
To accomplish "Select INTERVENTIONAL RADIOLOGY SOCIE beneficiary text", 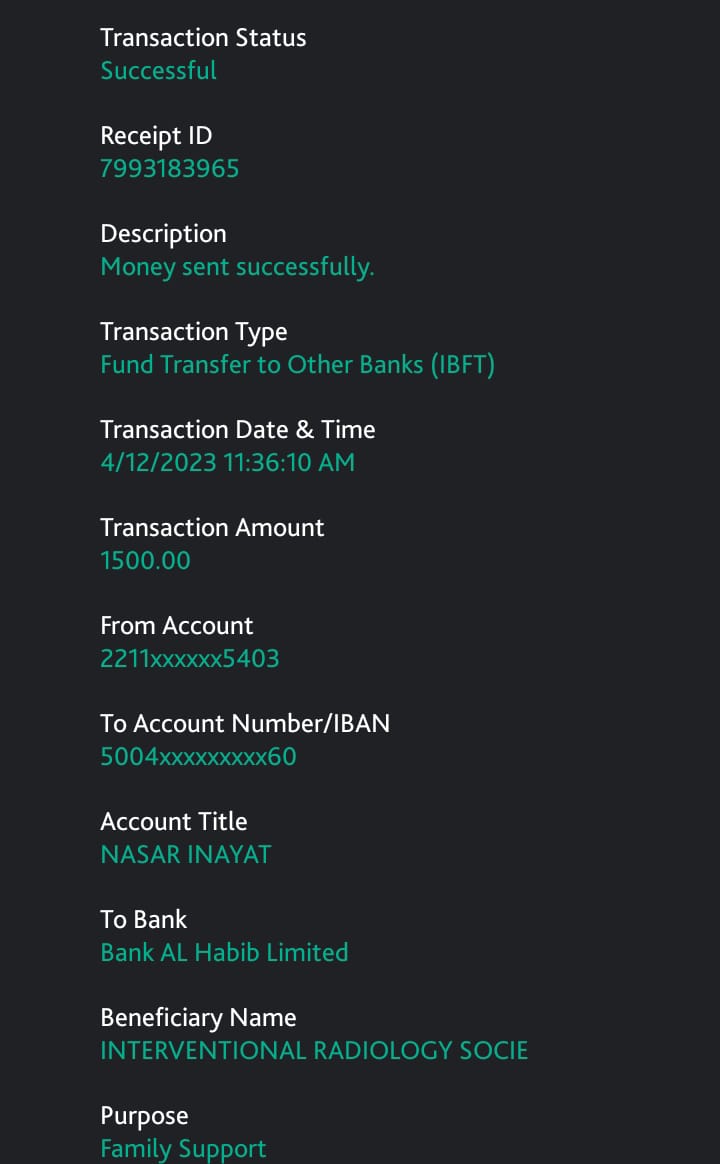I will pyautogui.click(x=314, y=1051).
